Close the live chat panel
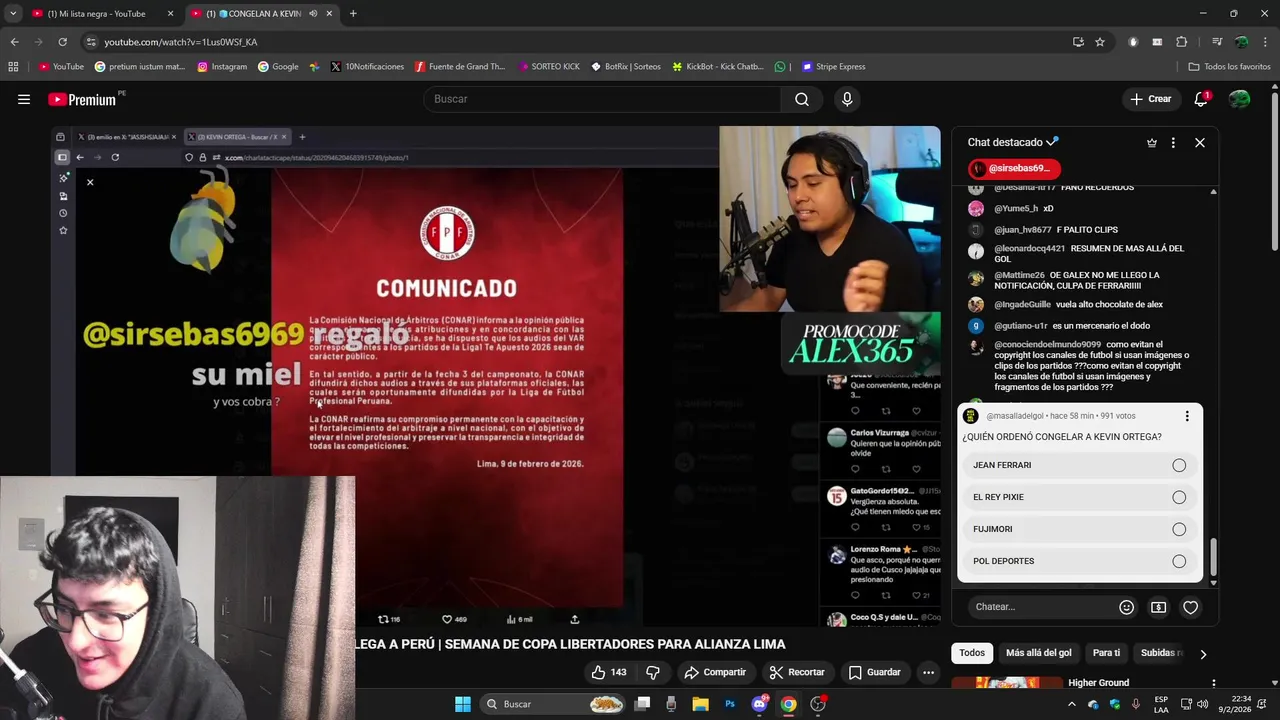Image resolution: width=1280 pixels, height=720 pixels. tap(1200, 142)
